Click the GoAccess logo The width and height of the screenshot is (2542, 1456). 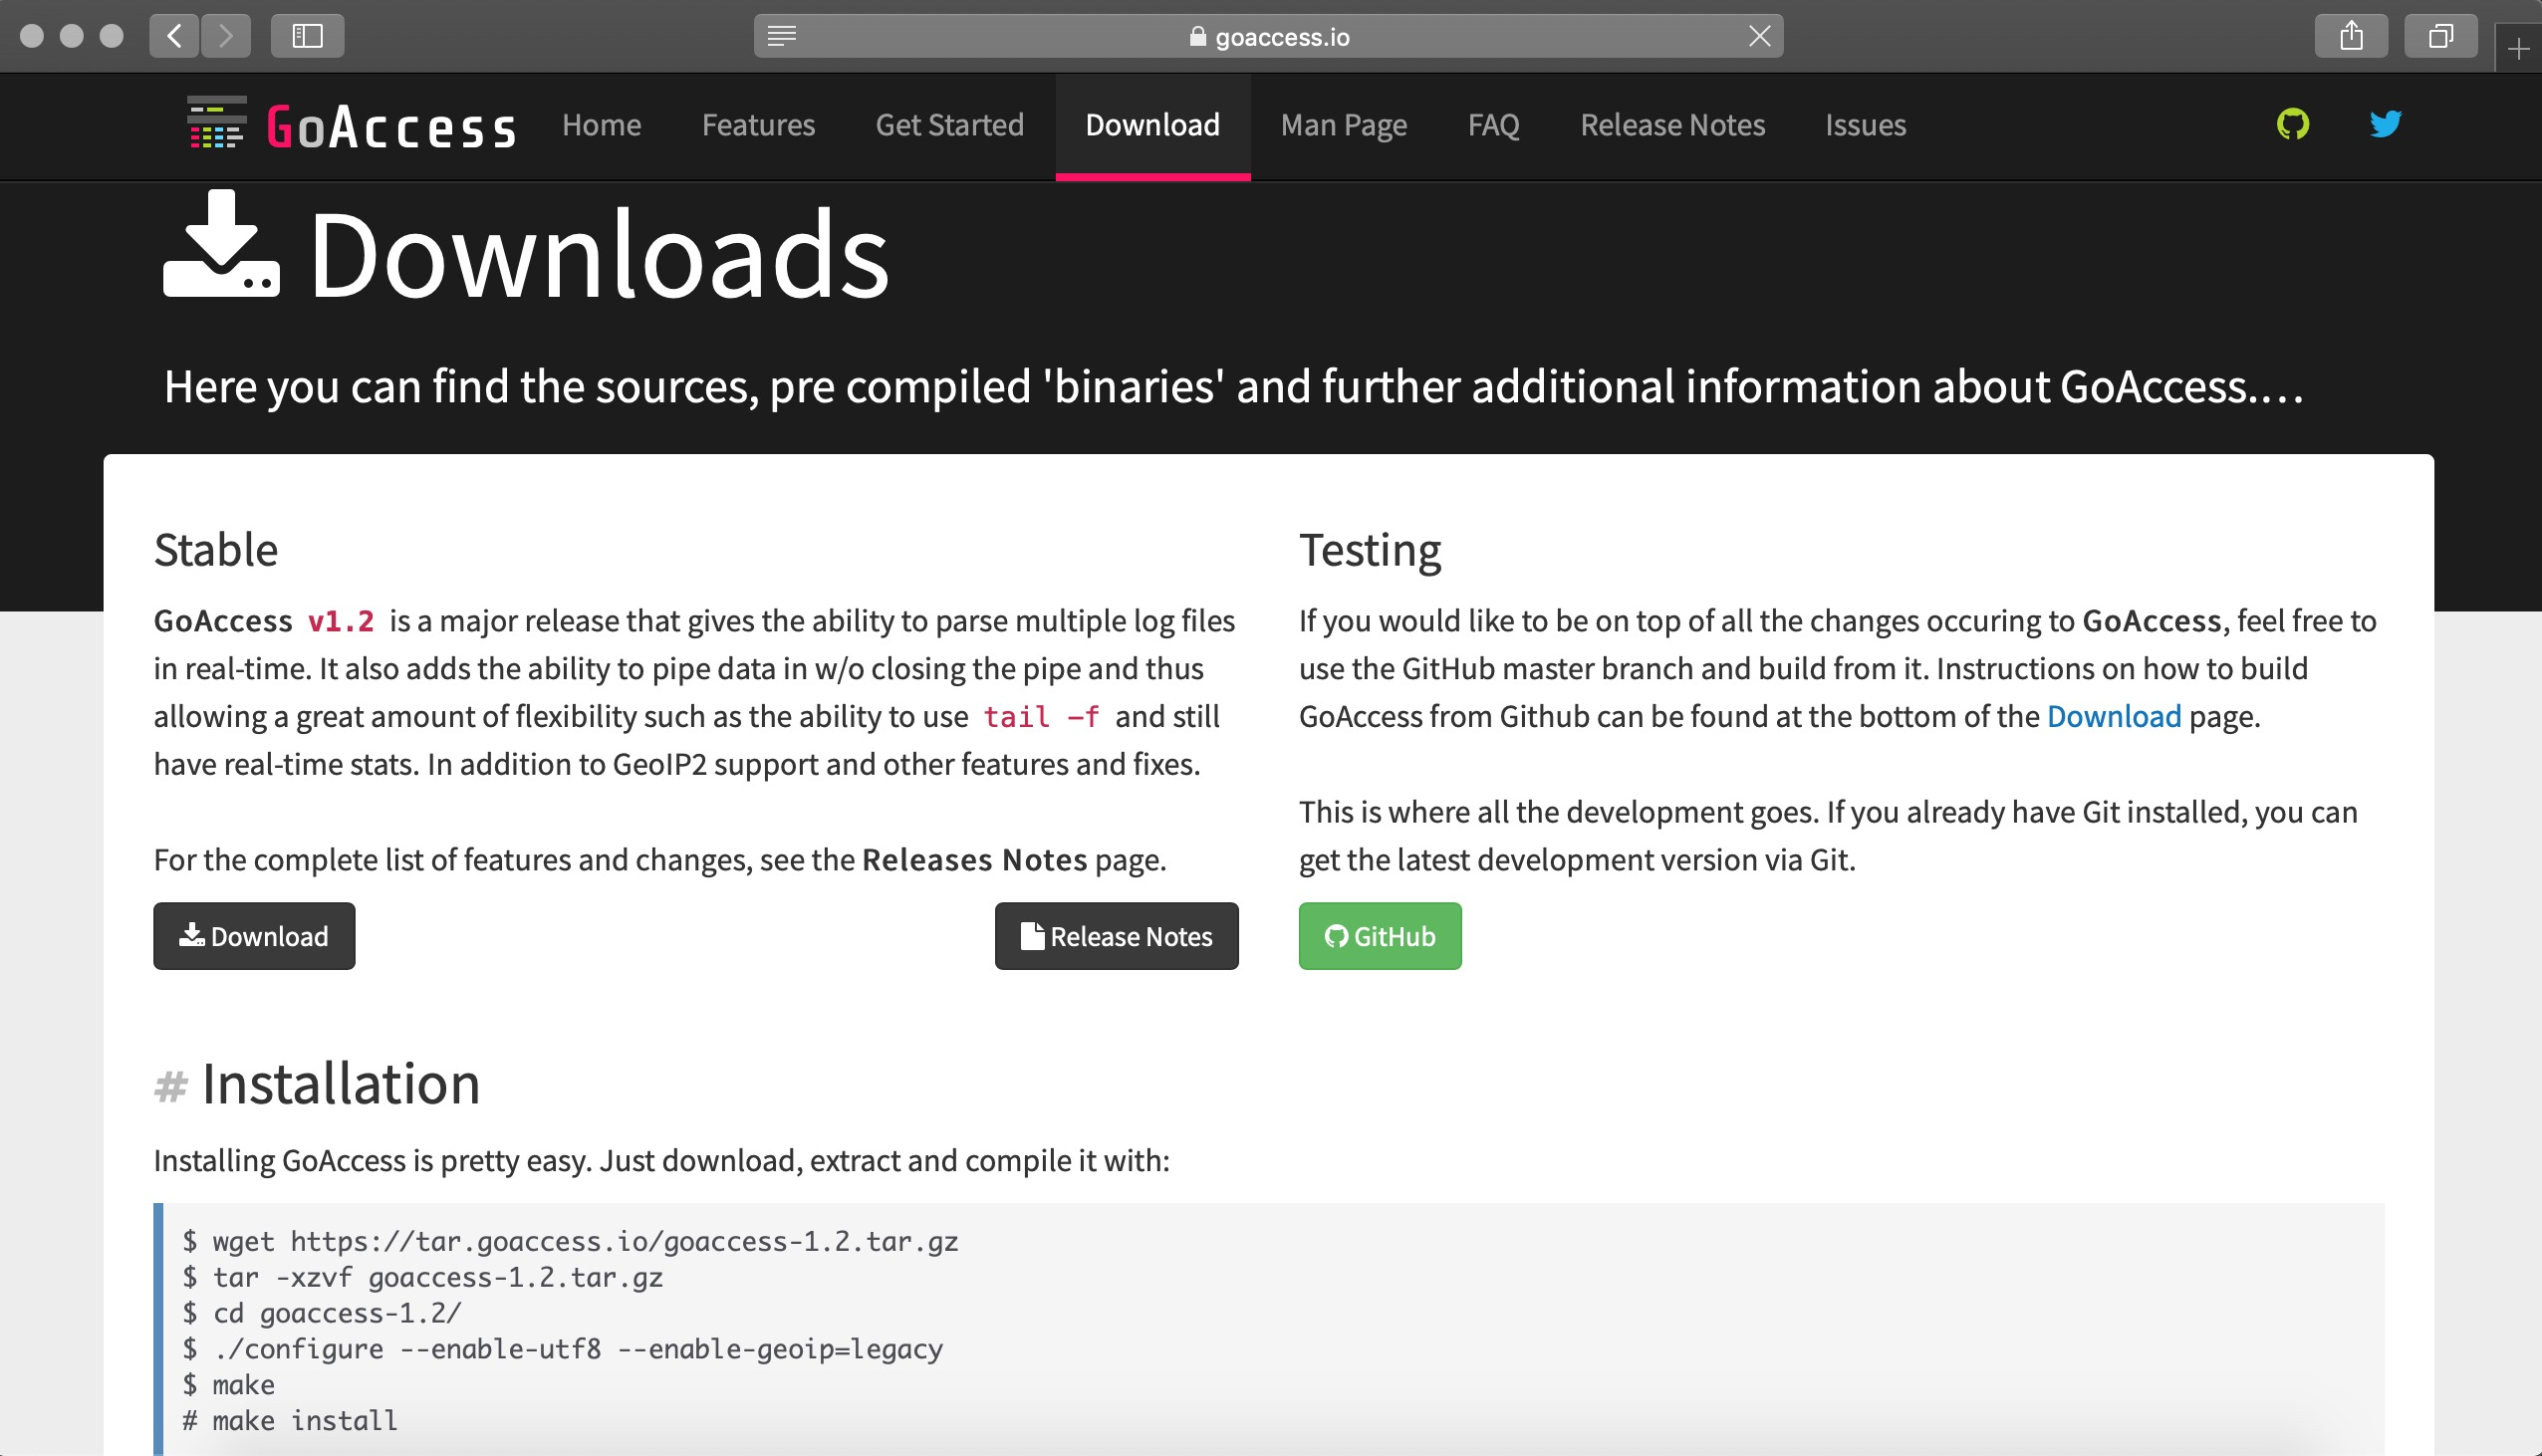(x=351, y=126)
